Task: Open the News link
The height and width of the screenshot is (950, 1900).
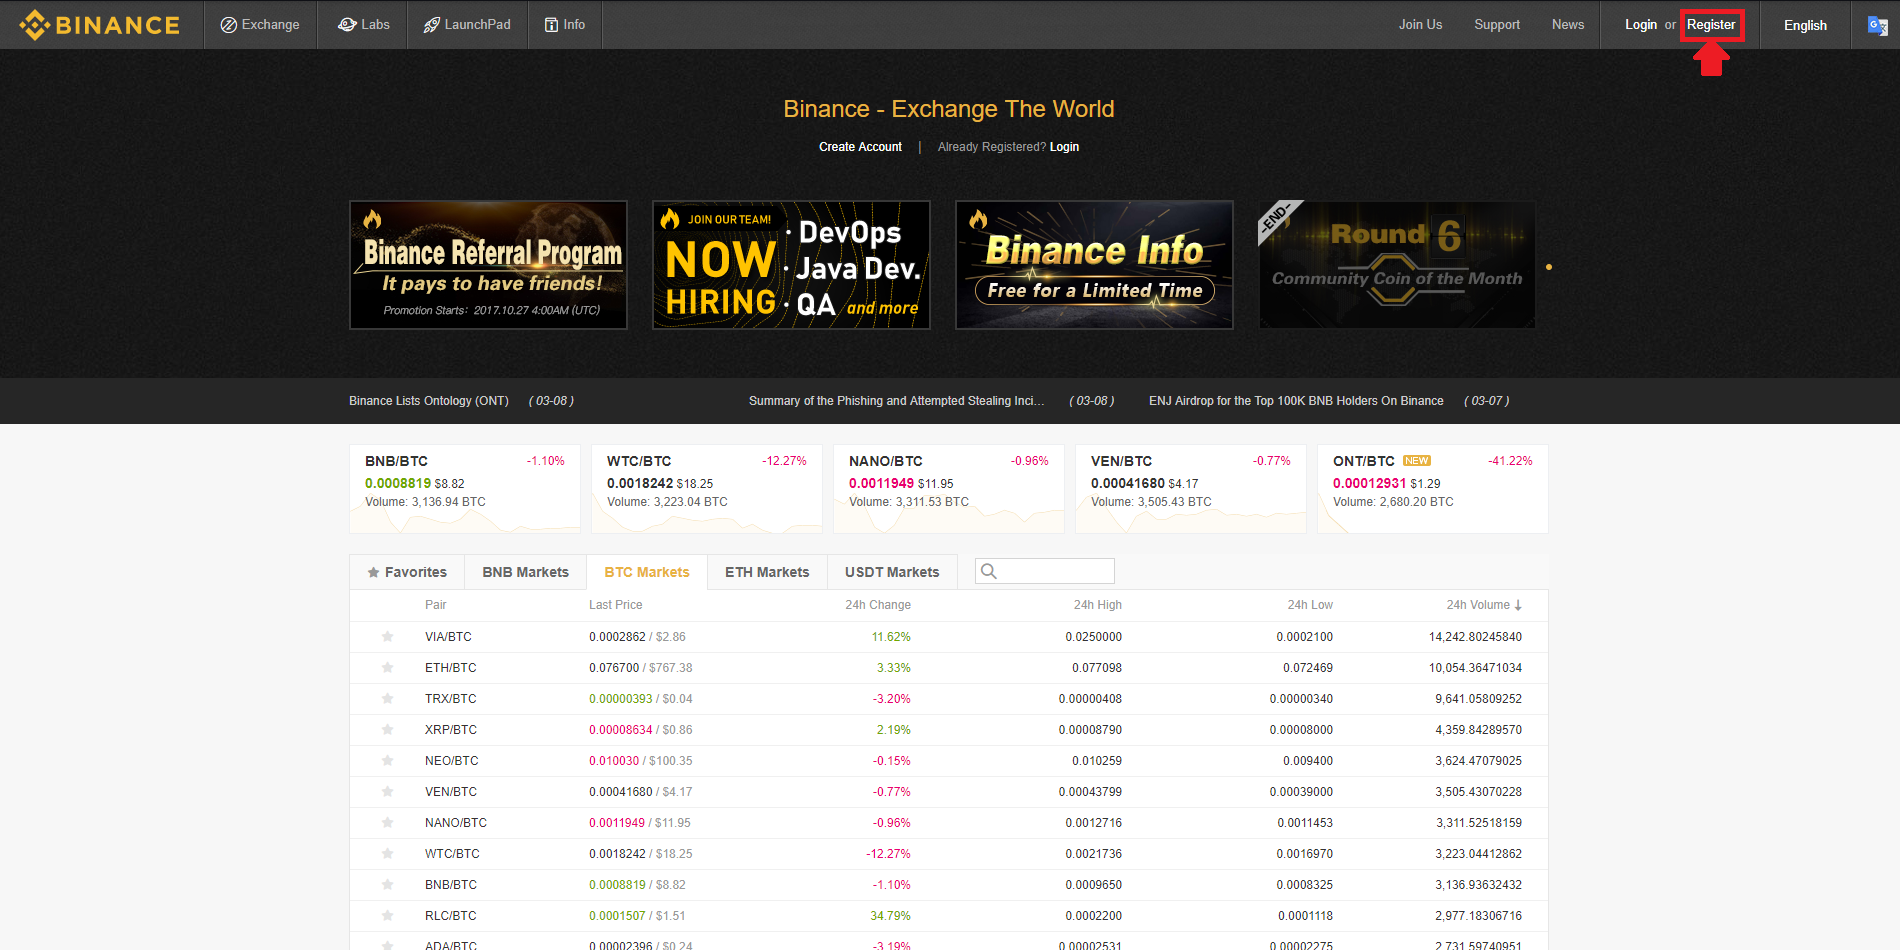Action: pos(1567,25)
